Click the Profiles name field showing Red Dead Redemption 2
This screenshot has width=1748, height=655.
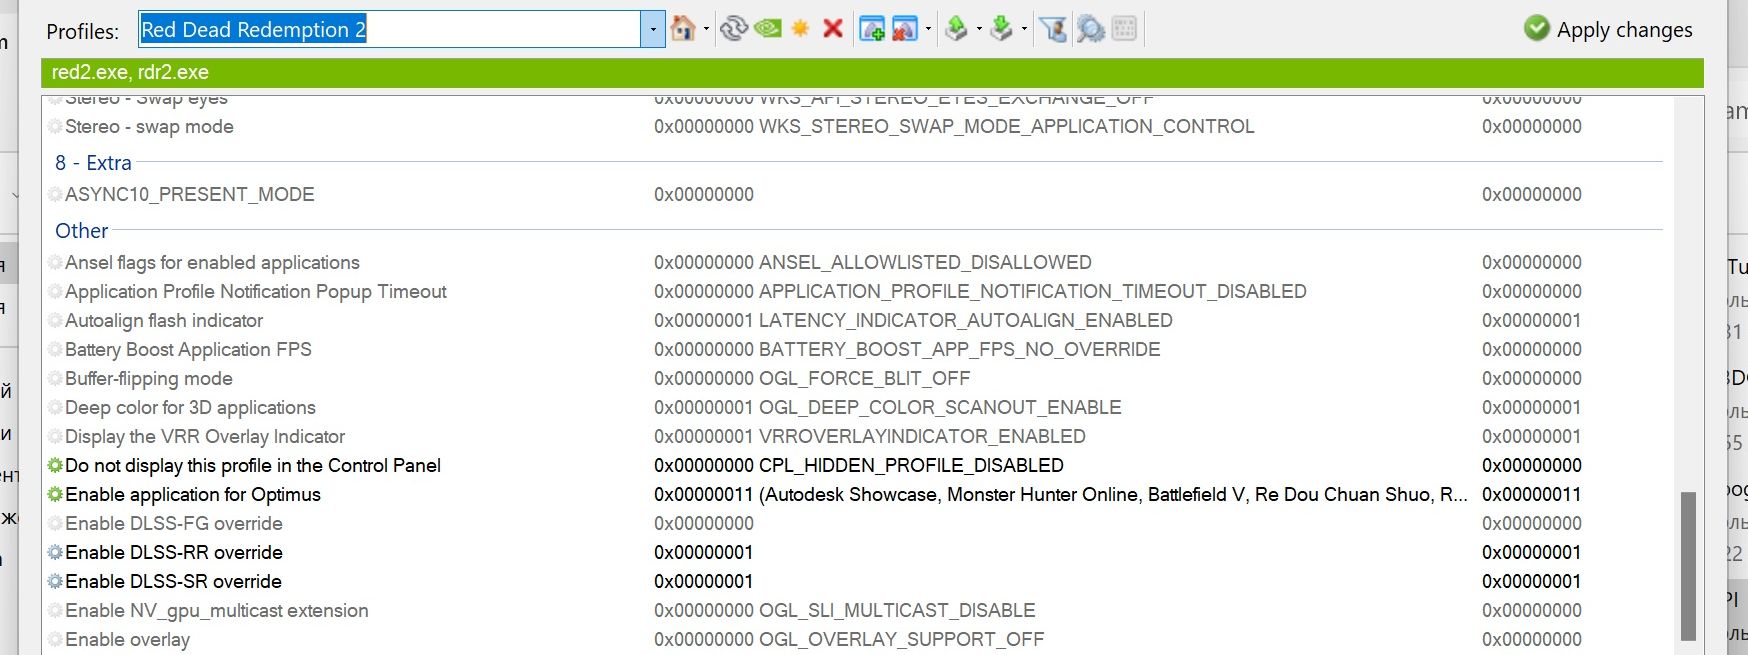390,29
